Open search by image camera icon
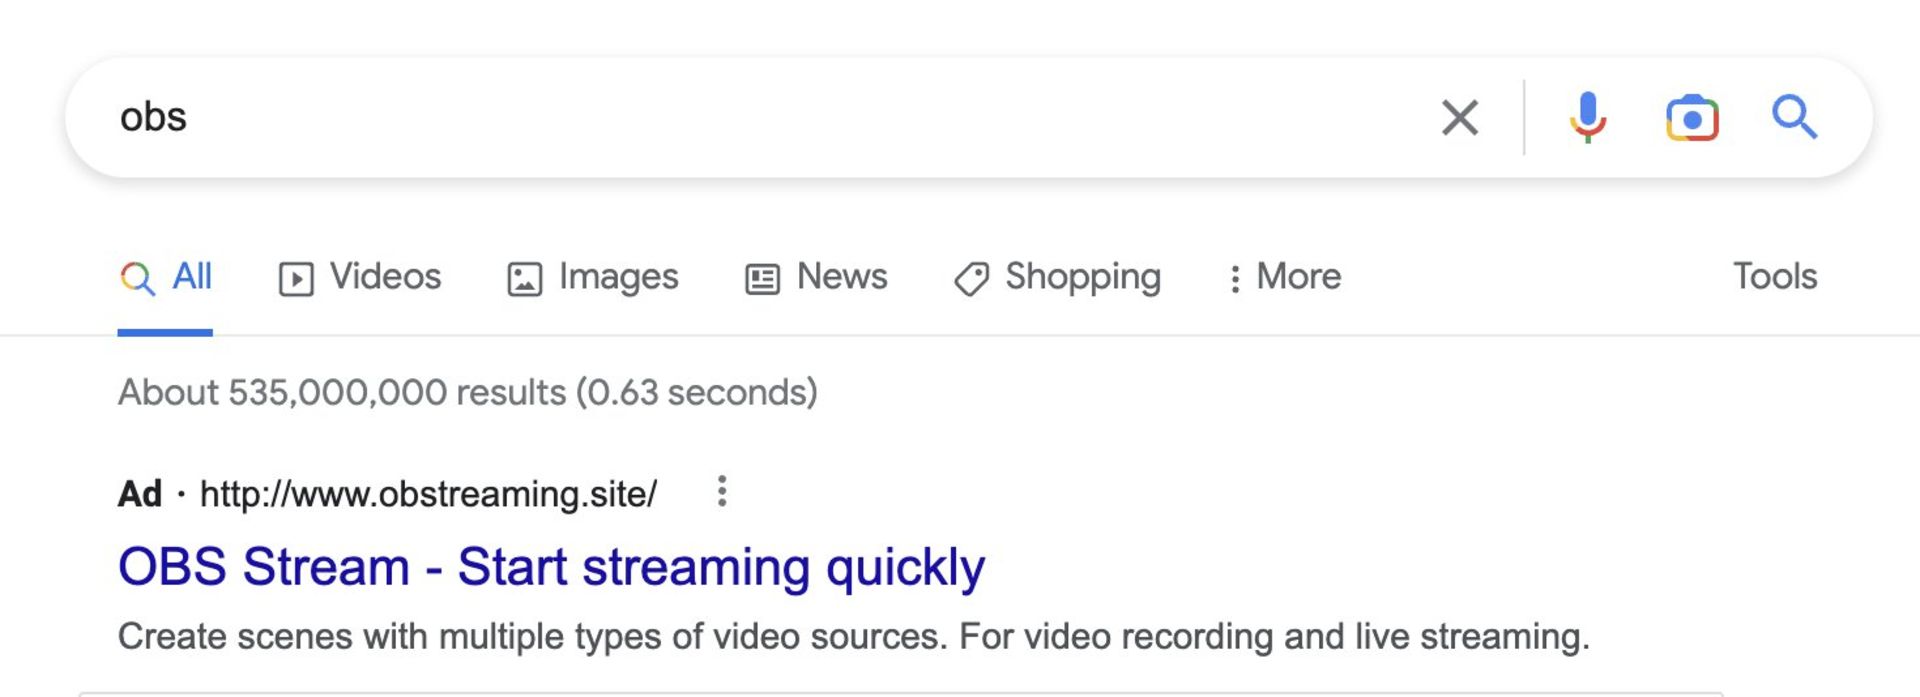1920x697 pixels. pyautogui.click(x=1691, y=118)
